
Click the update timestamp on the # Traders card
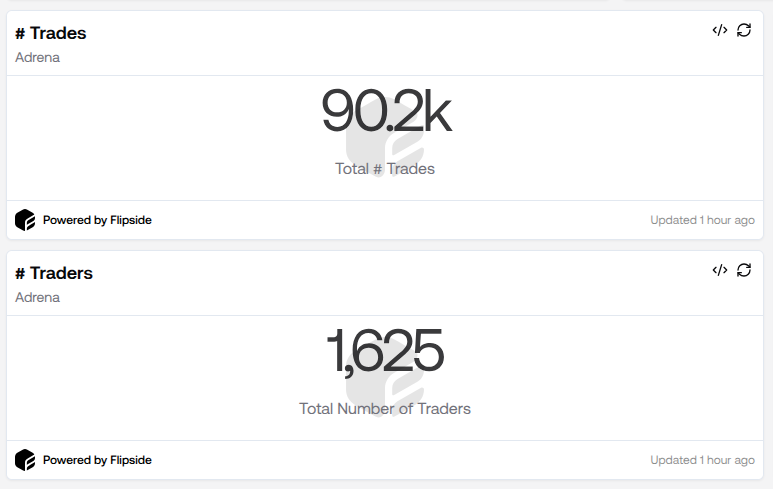tap(702, 460)
